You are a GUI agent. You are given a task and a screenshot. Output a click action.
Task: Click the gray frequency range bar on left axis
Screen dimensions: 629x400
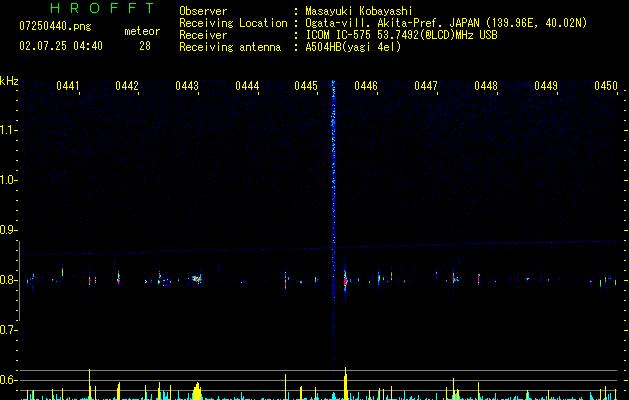point(19,281)
